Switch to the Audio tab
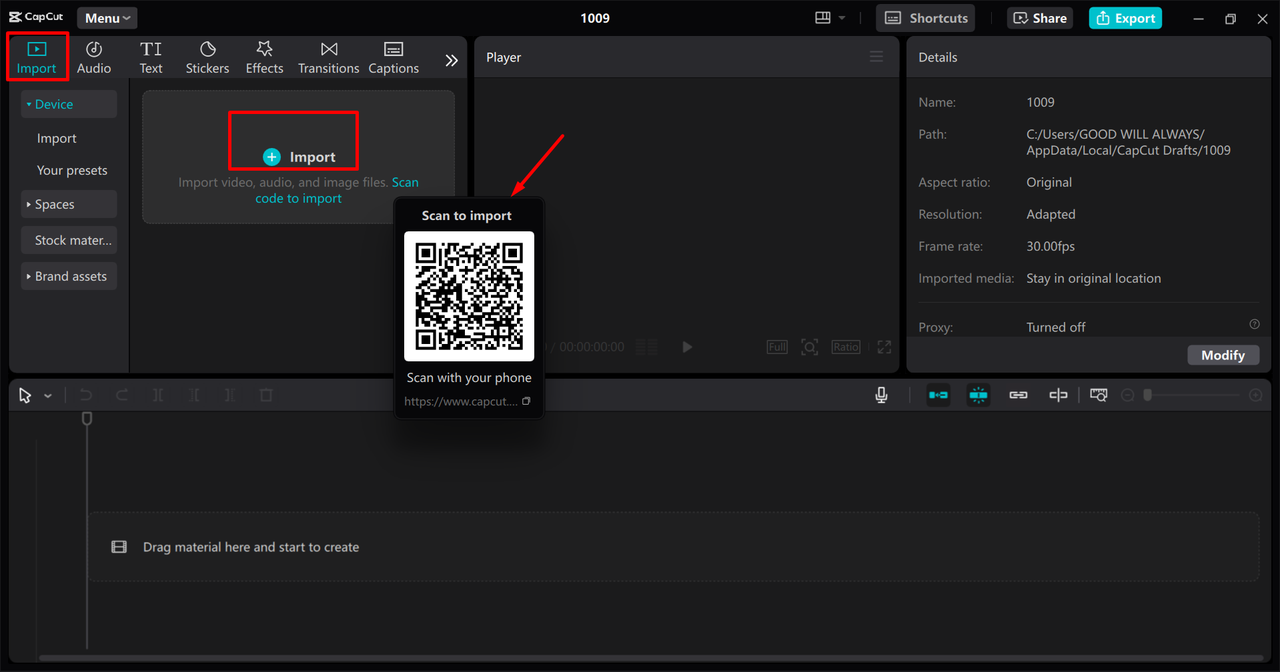Viewport: 1280px width, 672px height. (x=94, y=58)
